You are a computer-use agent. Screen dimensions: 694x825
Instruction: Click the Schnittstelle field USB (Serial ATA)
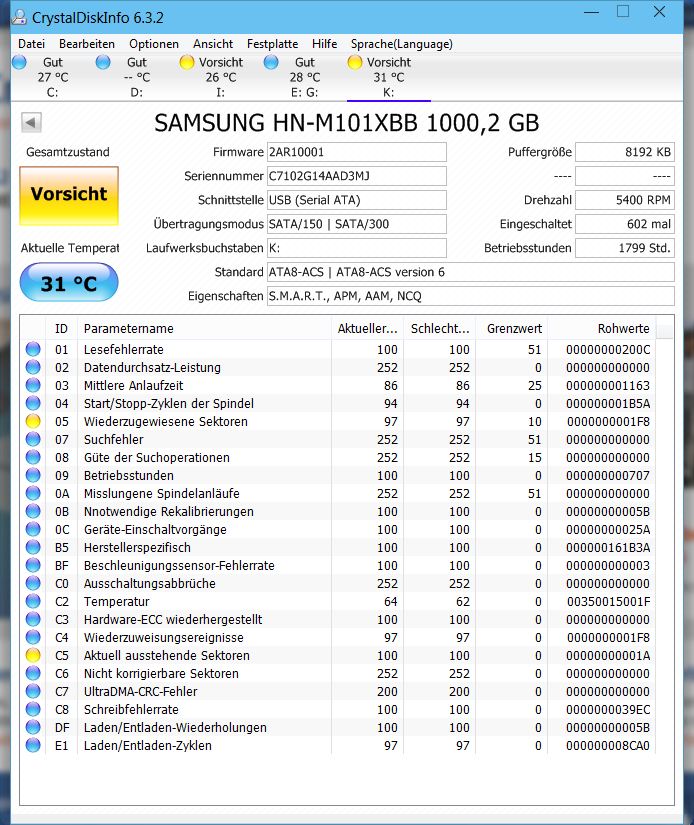point(357,200)
